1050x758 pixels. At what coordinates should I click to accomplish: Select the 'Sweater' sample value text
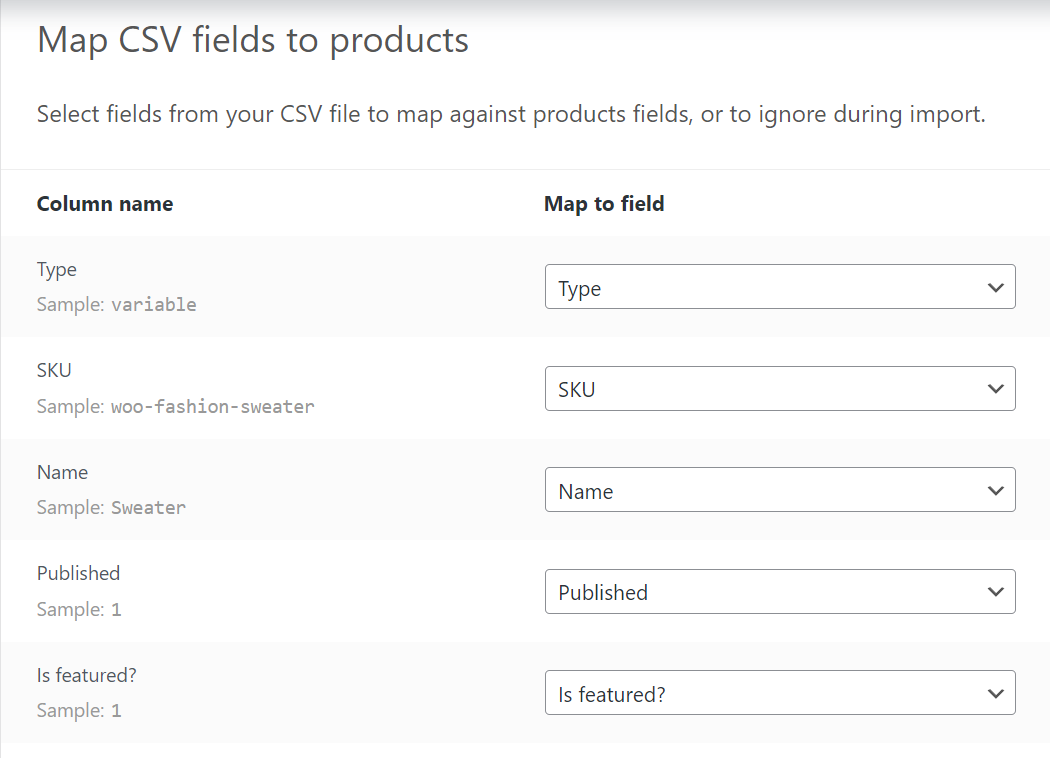148,508
